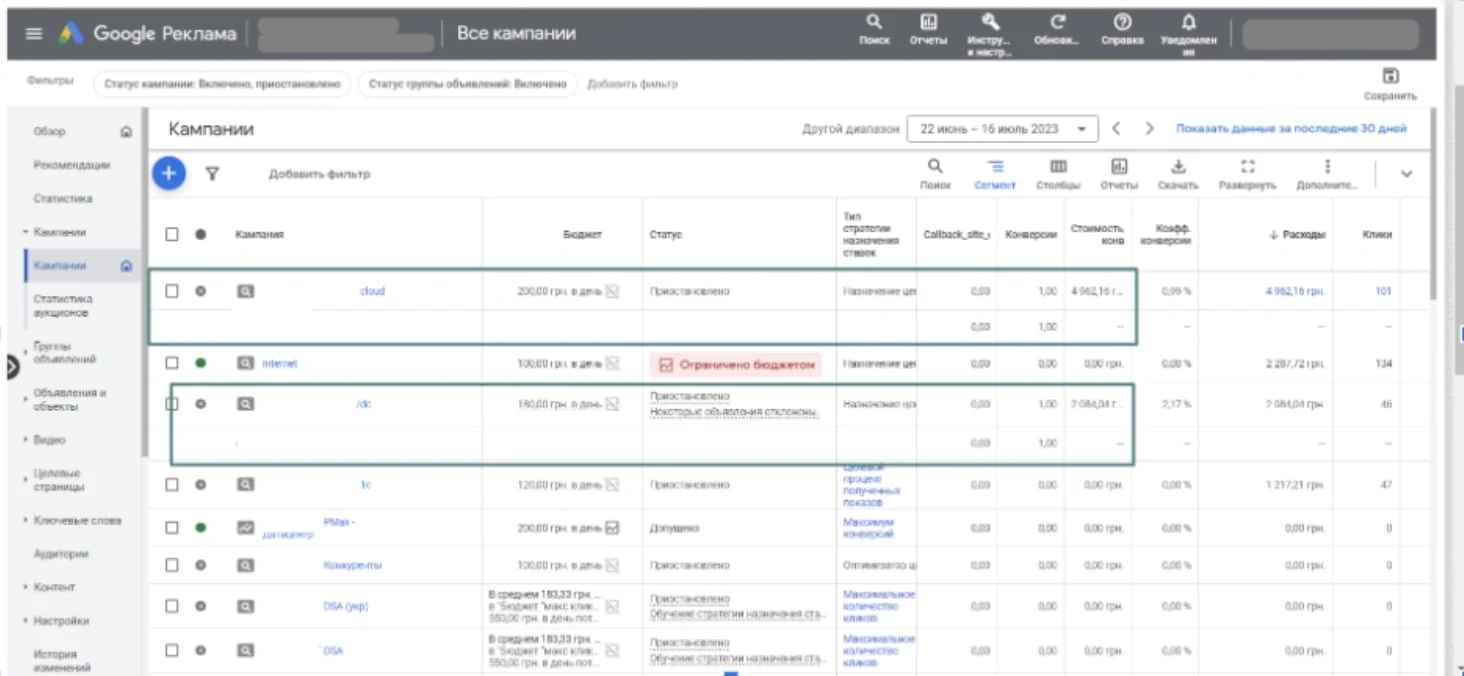Open Обзор in the sidebar
This screenshot has height=676, width=1464.
50,131
